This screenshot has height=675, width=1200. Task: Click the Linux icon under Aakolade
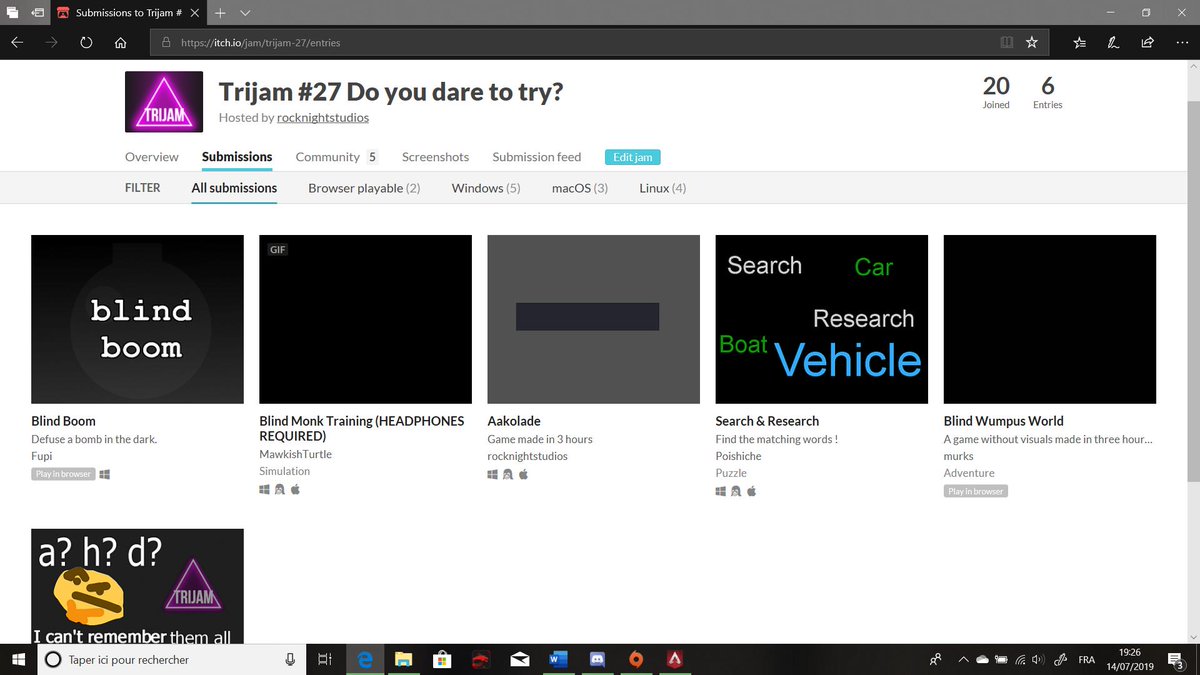[x=508, y=474]
